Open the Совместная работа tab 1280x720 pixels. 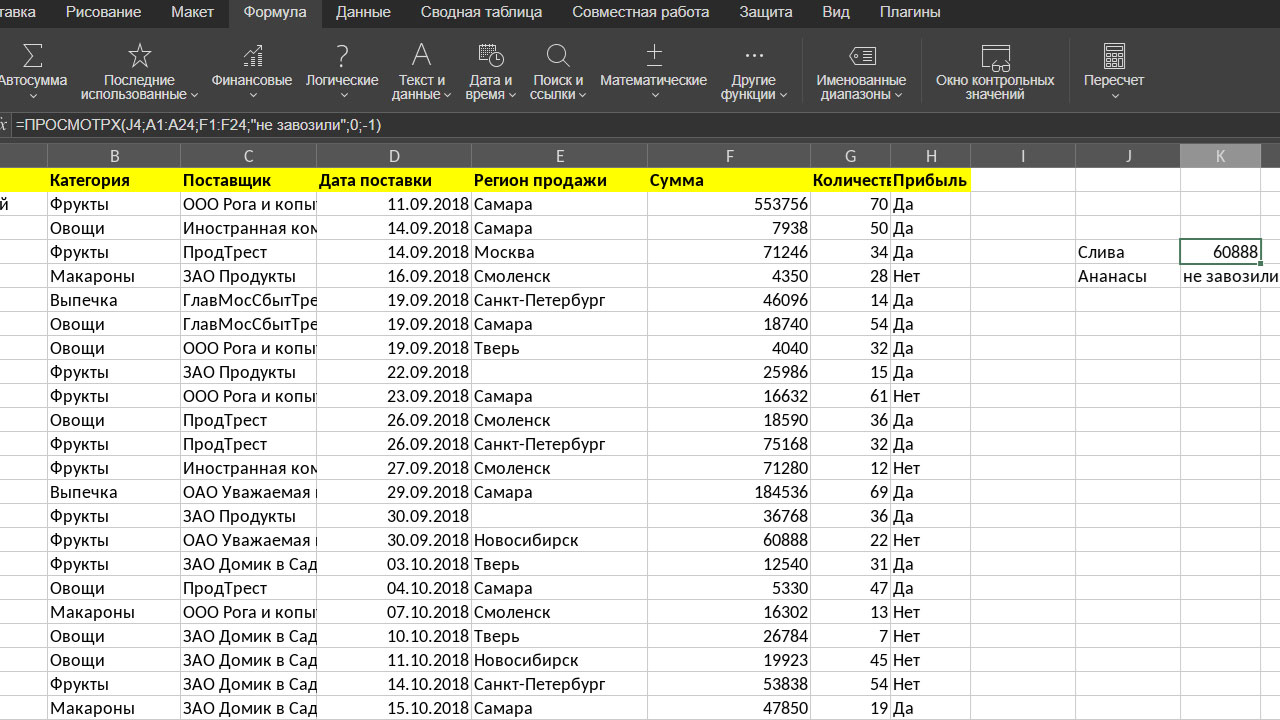[641, 13]
